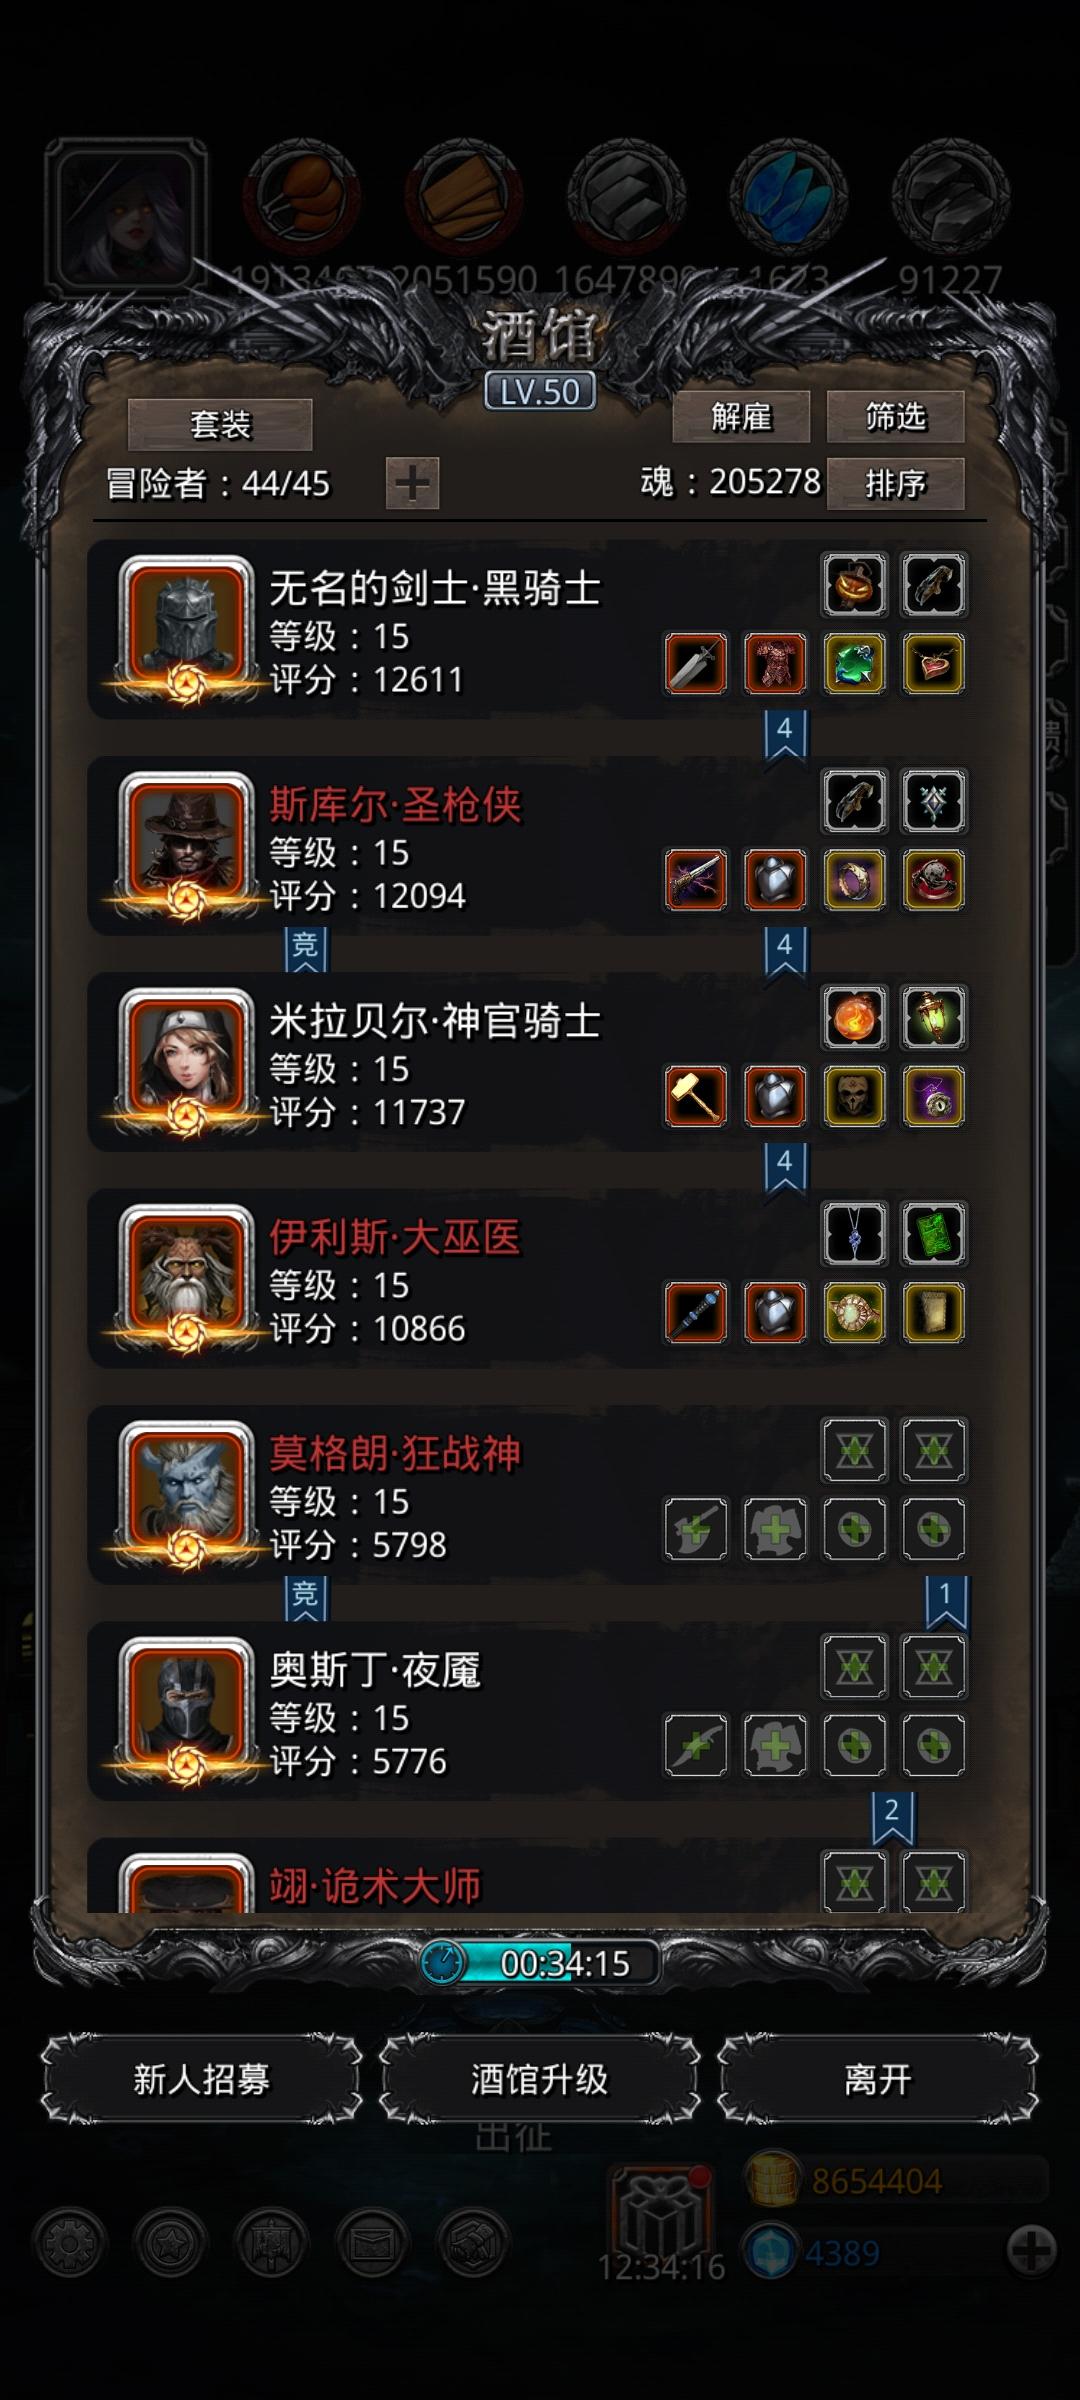The height and width of the screenshot is (2400, 1080).
Task: Leave the tavern with 离开
Action: (x=877, y=2079)
